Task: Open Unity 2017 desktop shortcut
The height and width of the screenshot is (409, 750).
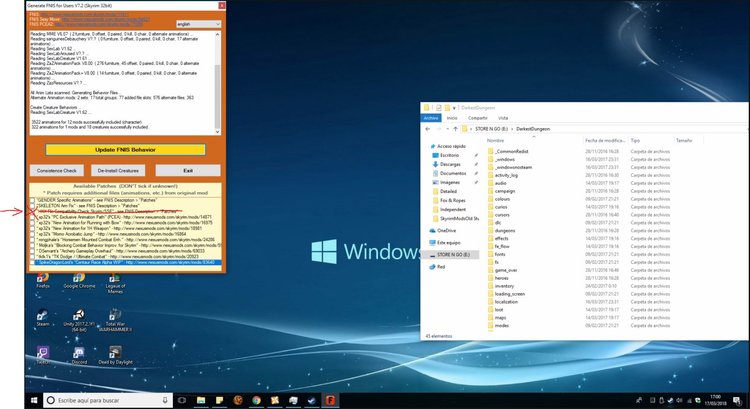Action: (x=79, y=320)
